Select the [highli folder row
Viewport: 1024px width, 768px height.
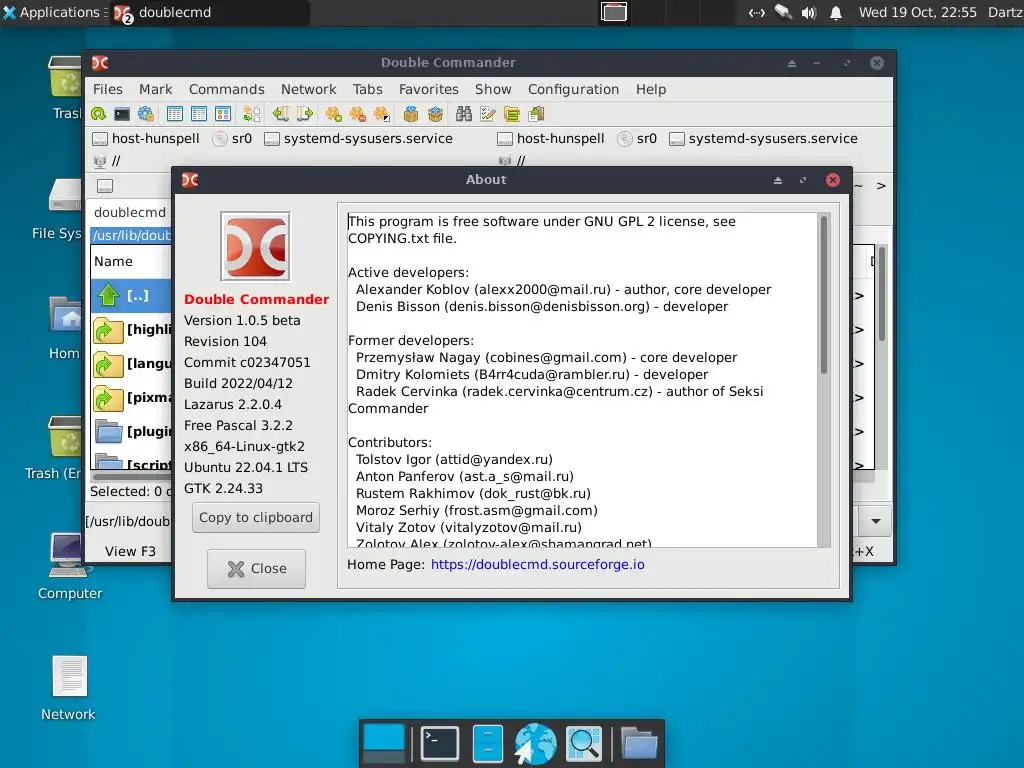131,329
